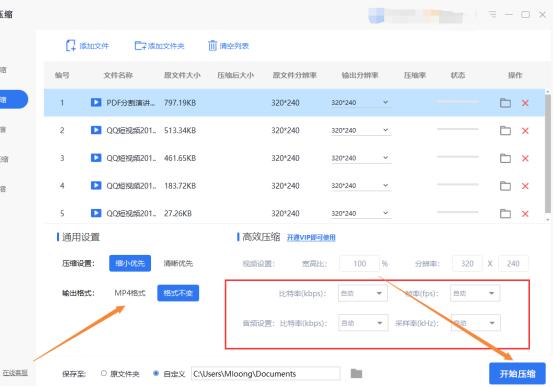Click the video icon in the 513.34KB row
The image size is (554, 387).
[96, 130]
